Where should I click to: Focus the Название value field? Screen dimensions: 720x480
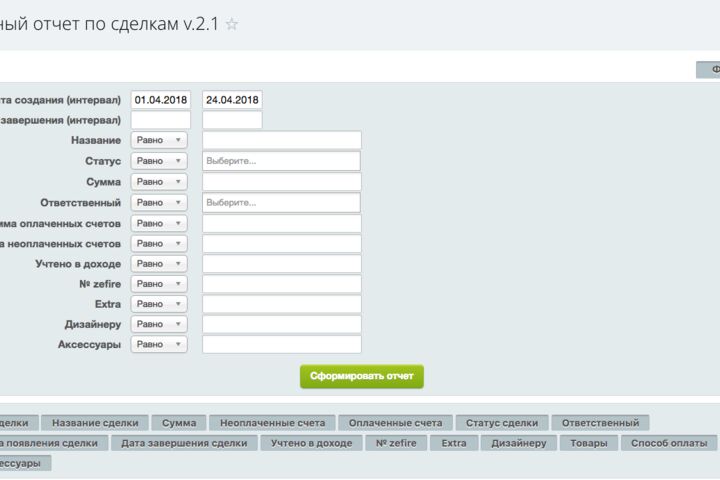(x=281, y=140)
